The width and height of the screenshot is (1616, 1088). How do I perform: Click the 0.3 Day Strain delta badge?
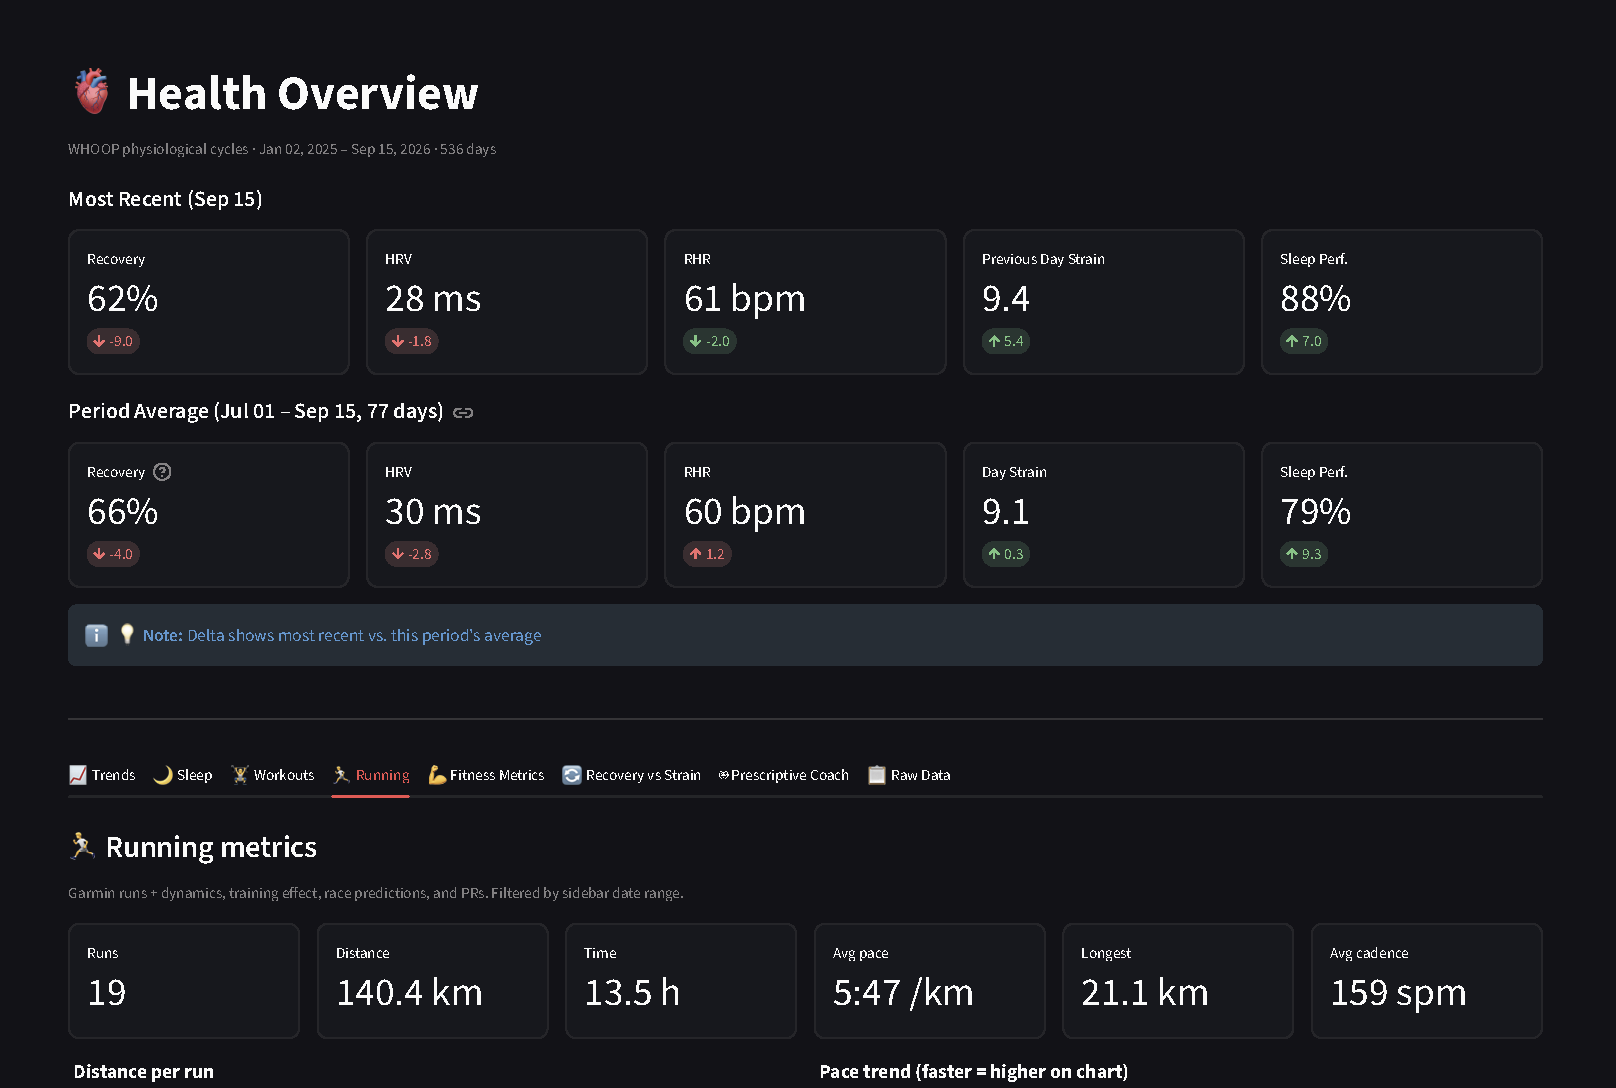[1006, 554]
